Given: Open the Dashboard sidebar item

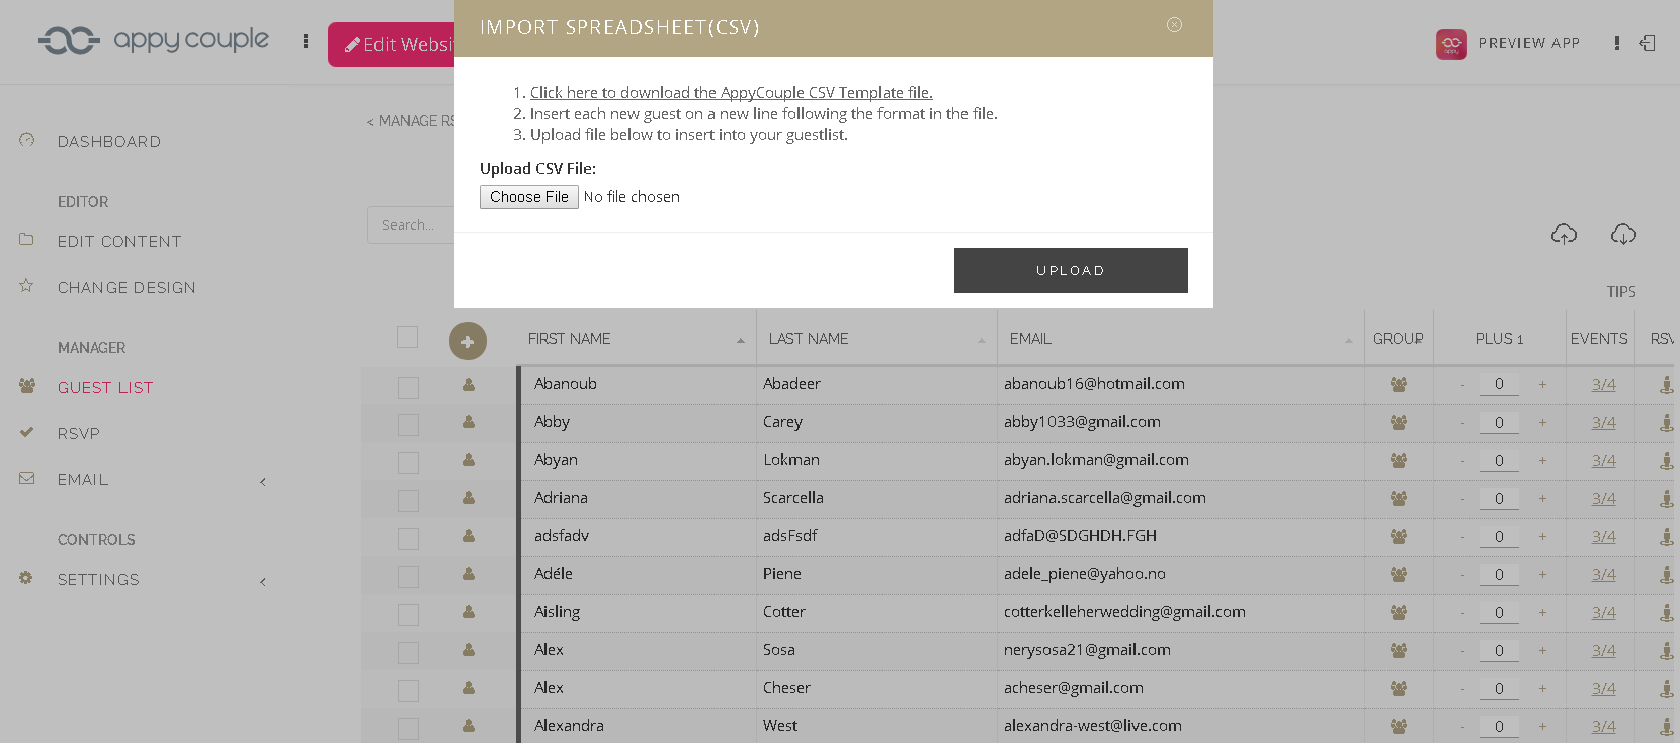Looking at the screenshot, I should pyautogui.click(x=109, y=142).
